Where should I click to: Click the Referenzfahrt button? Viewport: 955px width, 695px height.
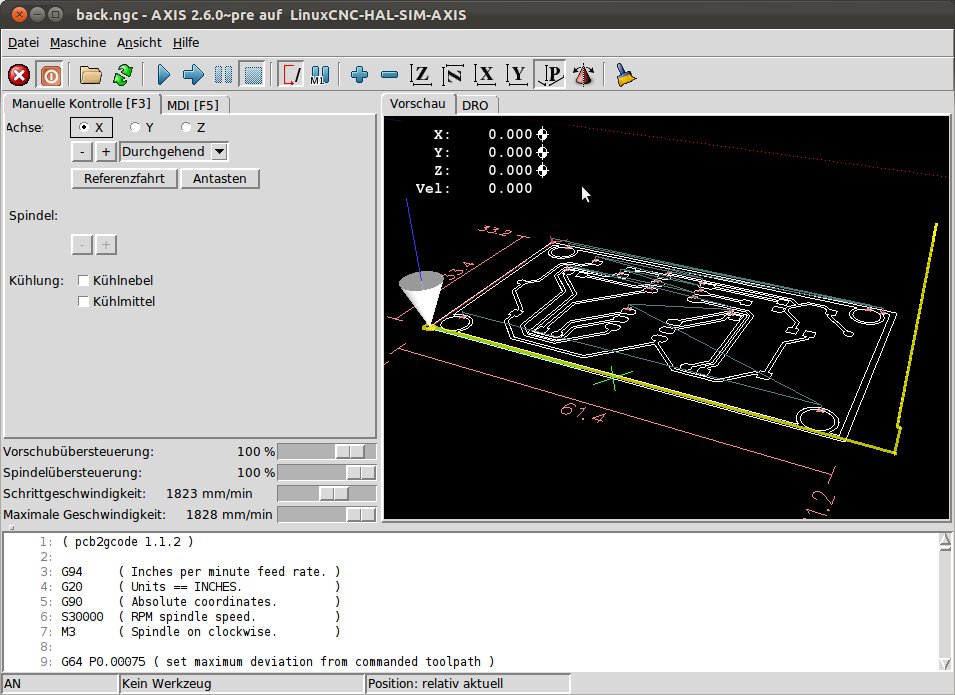pos(124,178)
